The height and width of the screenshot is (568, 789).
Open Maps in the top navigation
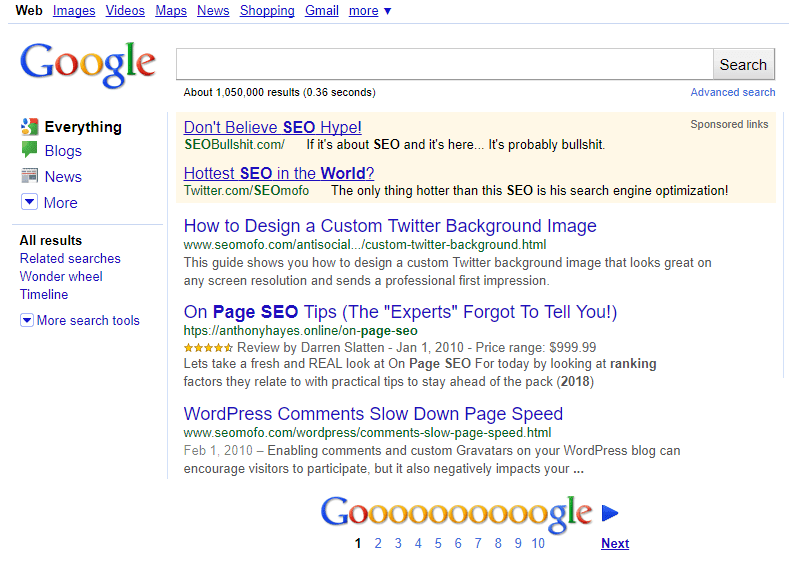171,11
